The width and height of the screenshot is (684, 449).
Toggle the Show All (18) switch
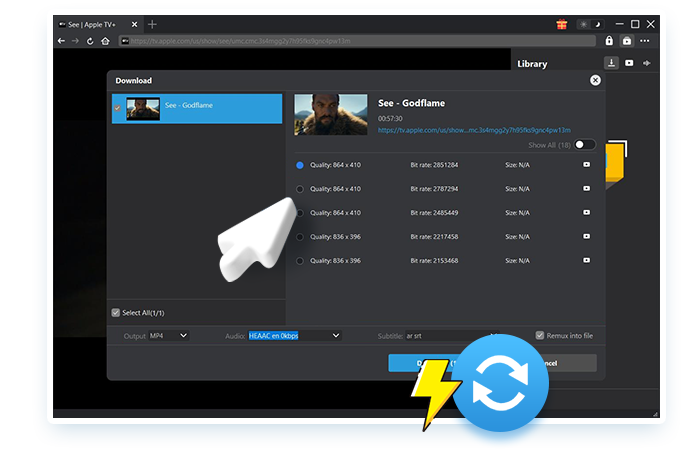pos(585,145)
